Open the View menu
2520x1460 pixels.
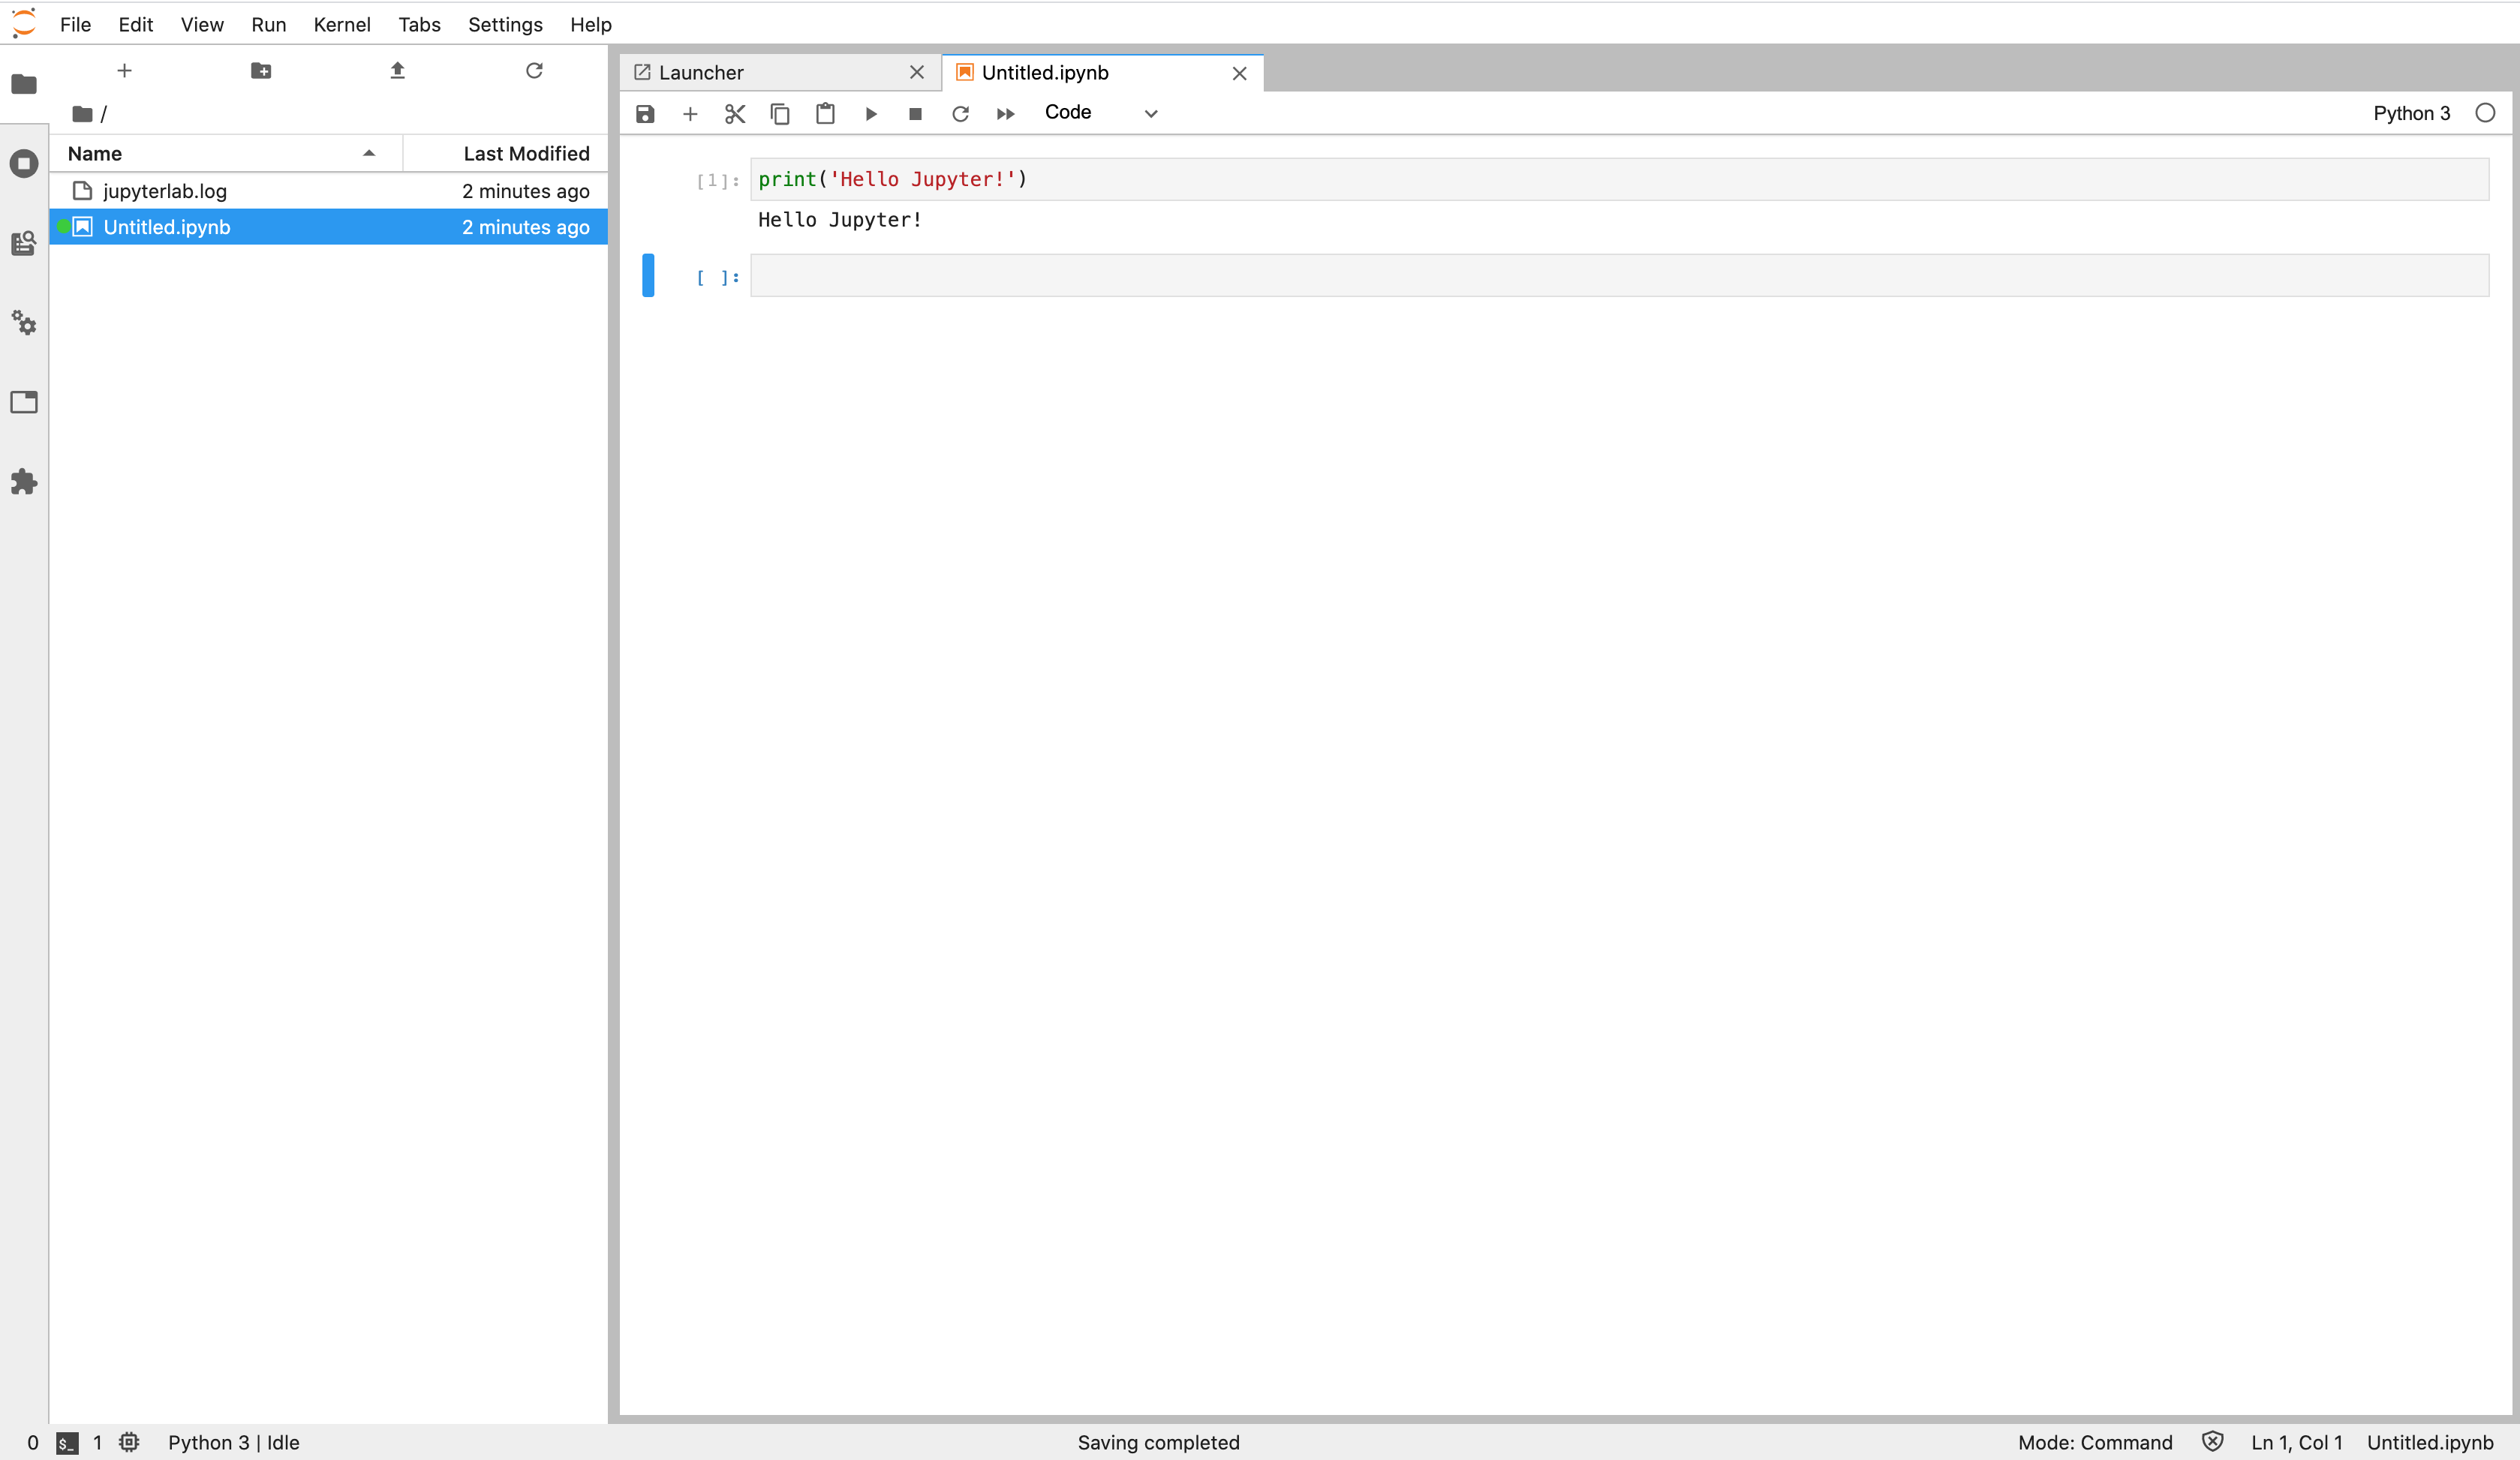pyautogui.click(x=201, y=24)
